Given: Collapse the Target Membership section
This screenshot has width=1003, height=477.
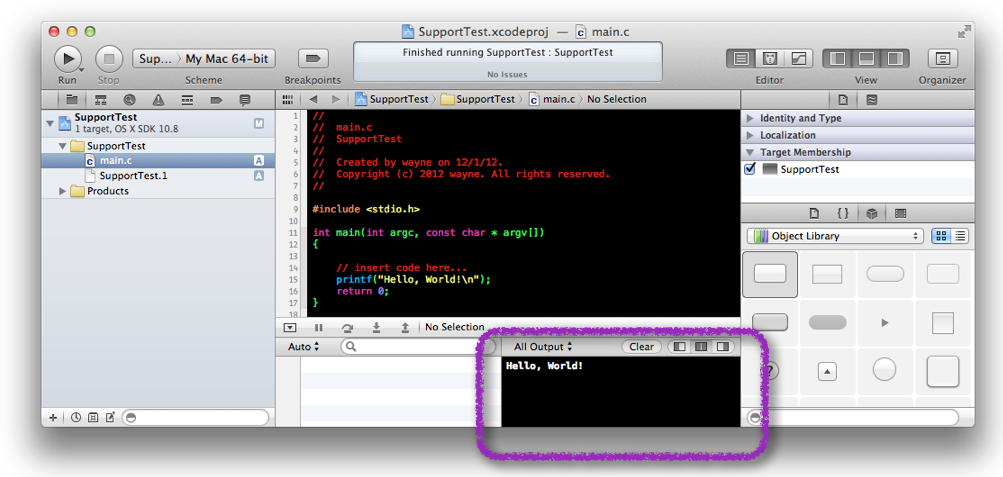Looking at the screenshot, I should click(x=750, y=153).
